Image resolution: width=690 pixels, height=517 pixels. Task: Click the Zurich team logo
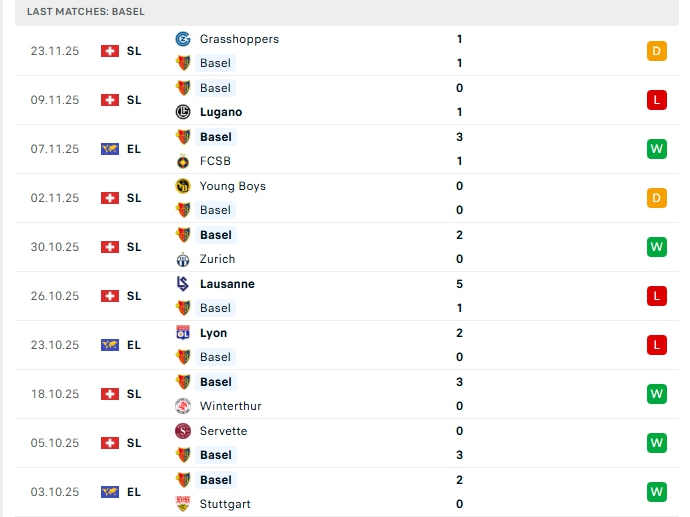pyautogui.click(x=183, y=259)
